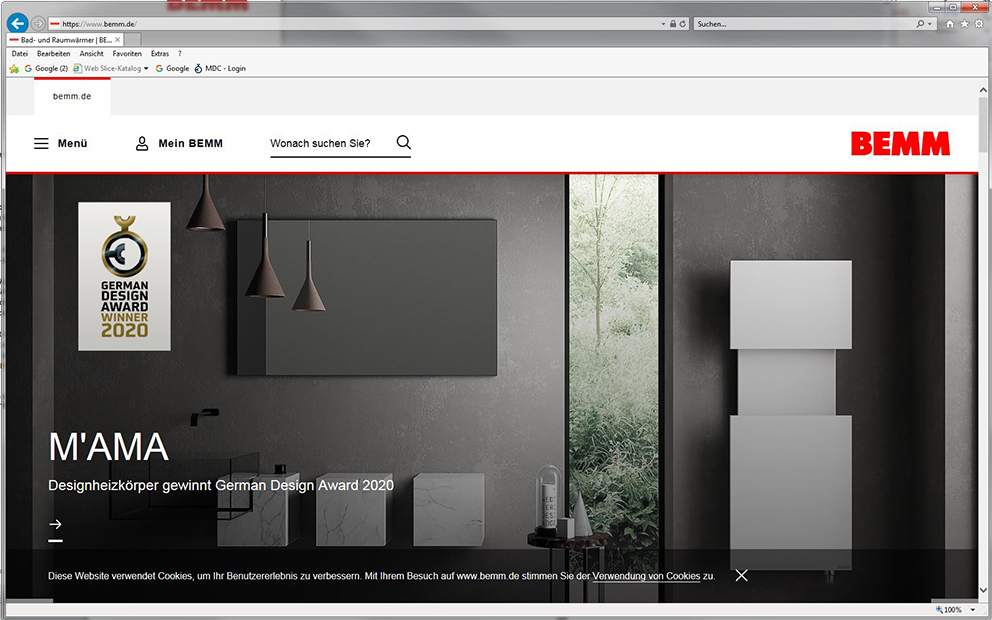The image size is (992, 620).
Task: Open the Bearbeiten menu
Action: (54, 54)
